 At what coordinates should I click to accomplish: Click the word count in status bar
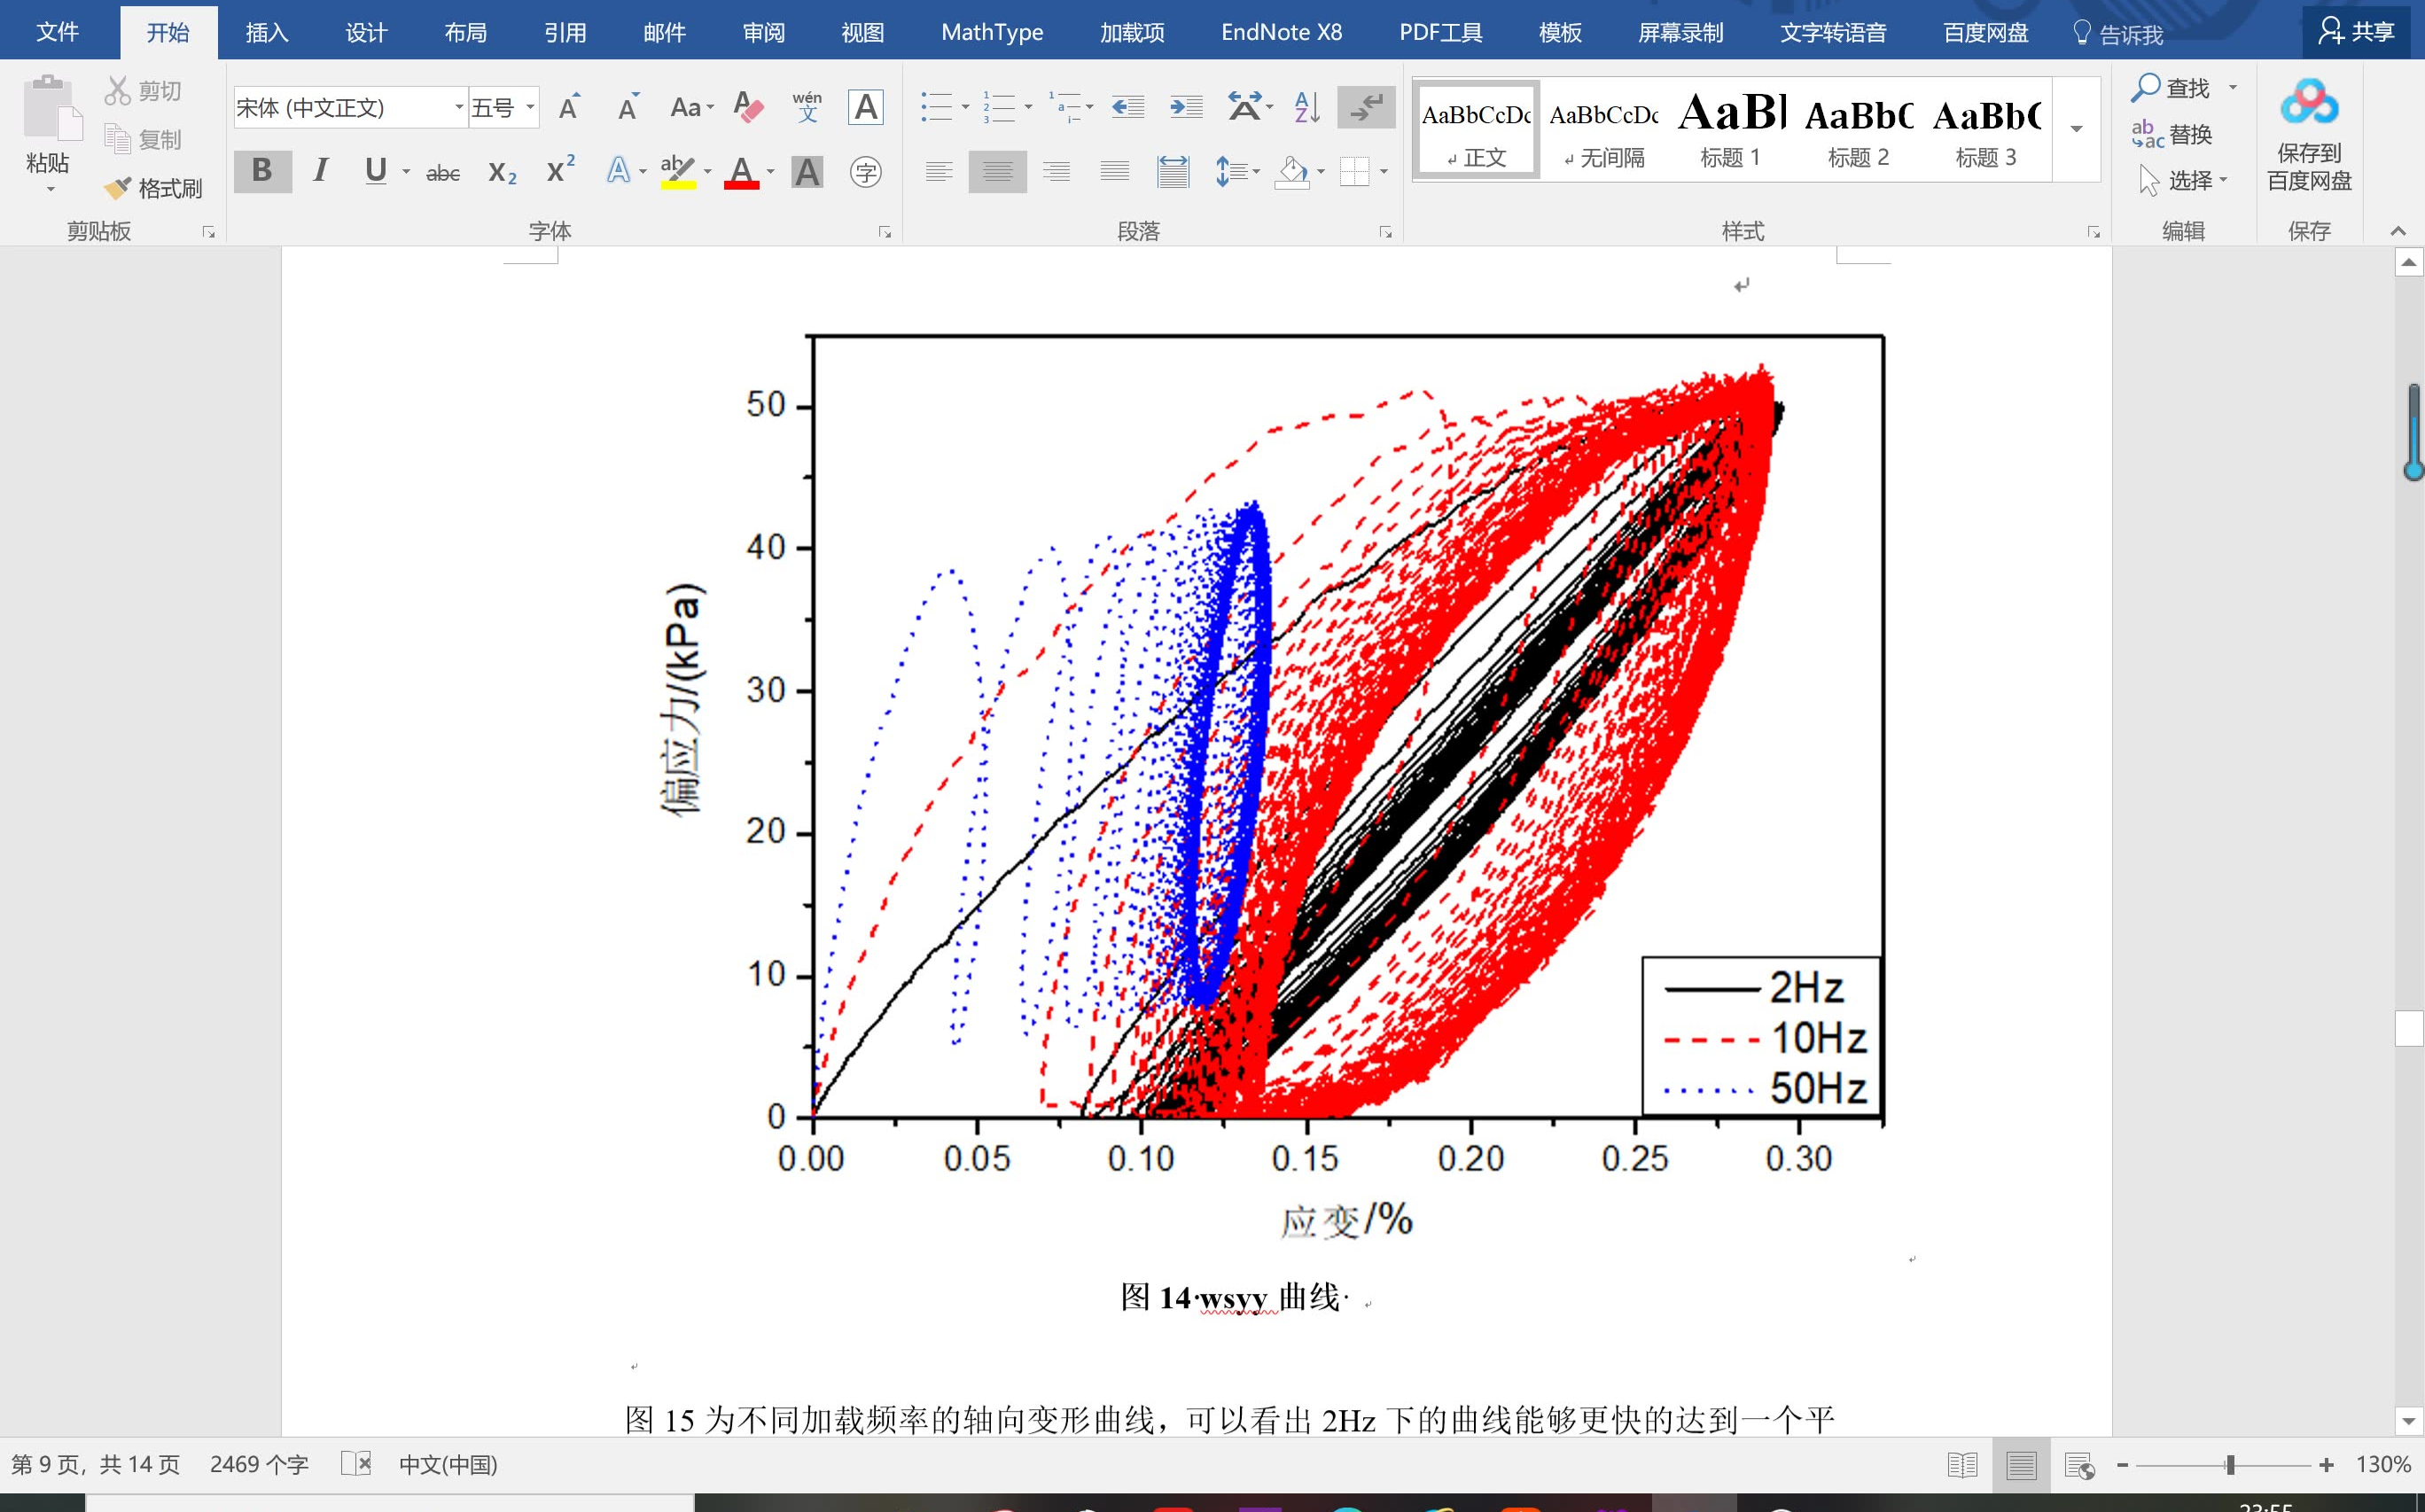(259, 1465)
